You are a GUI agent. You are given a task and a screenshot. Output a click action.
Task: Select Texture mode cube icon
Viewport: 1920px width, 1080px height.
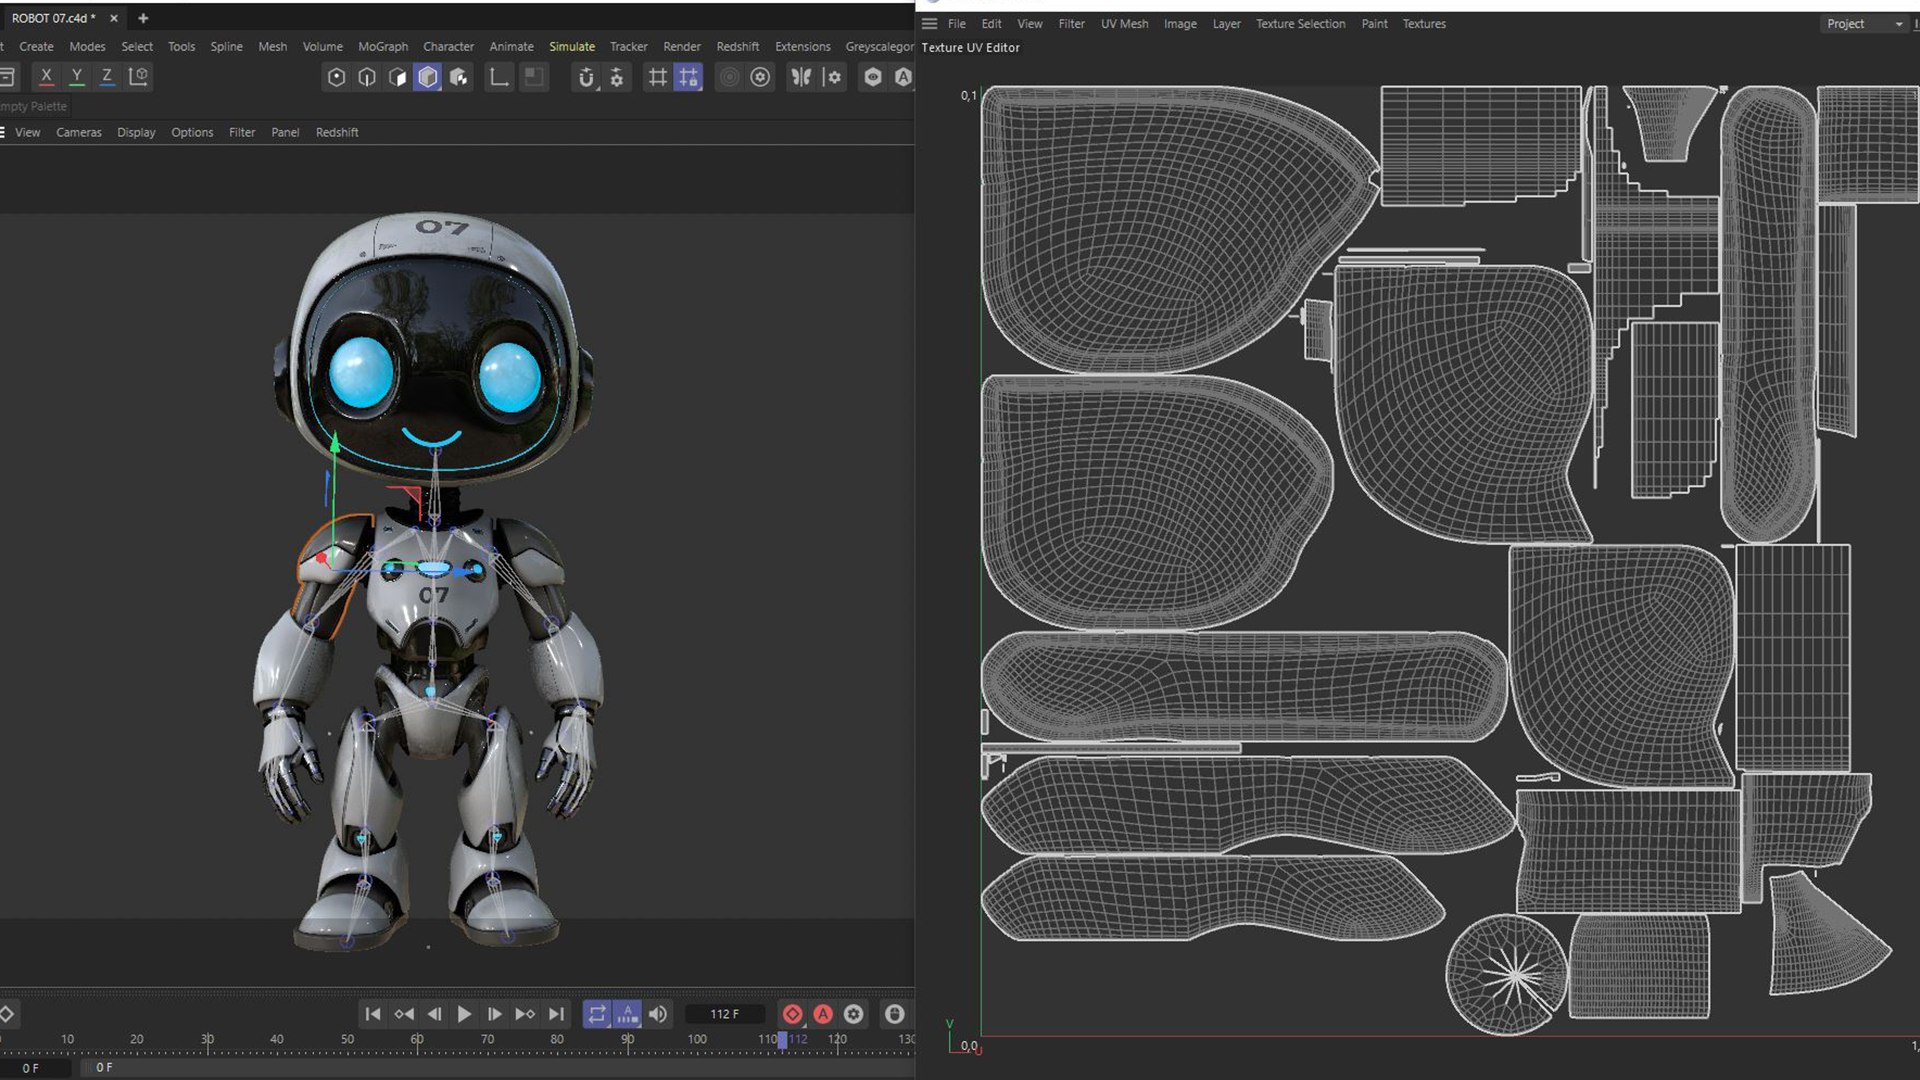(459, 77)
